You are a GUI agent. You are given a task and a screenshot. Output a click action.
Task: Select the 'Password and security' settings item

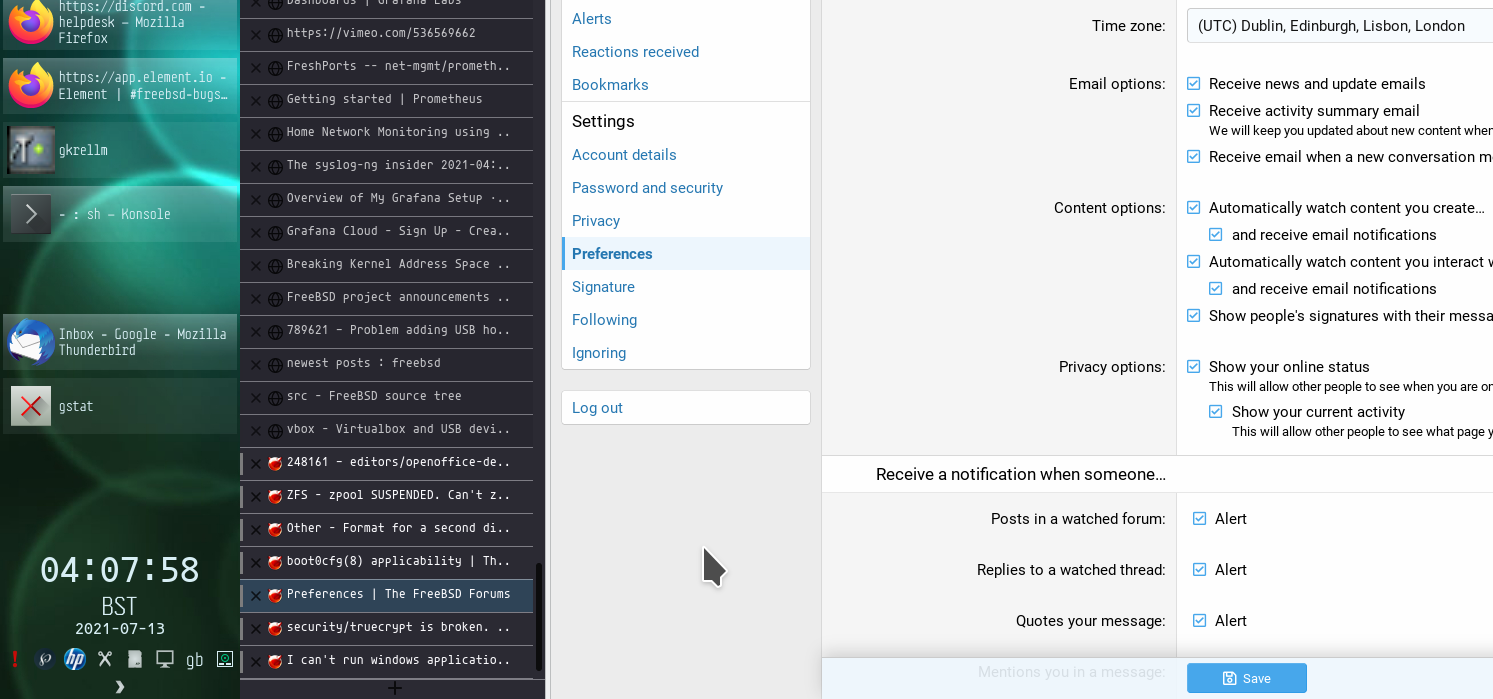point(647,188)
